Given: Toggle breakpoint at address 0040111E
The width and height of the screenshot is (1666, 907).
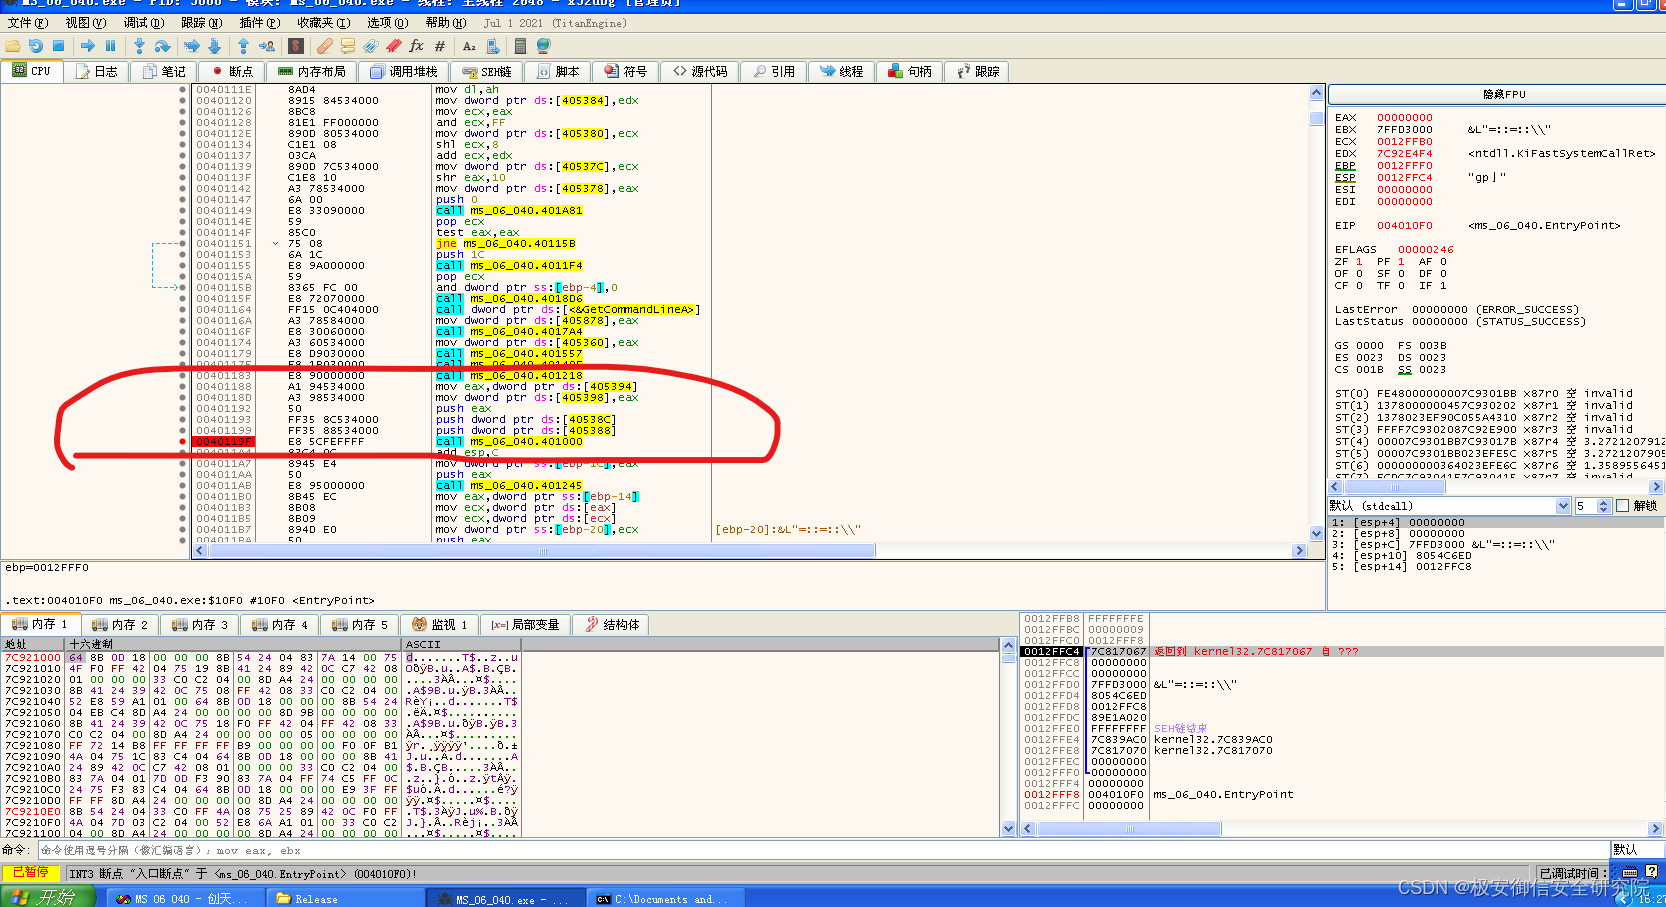Looking at the screenshot, I should (182, 89).
